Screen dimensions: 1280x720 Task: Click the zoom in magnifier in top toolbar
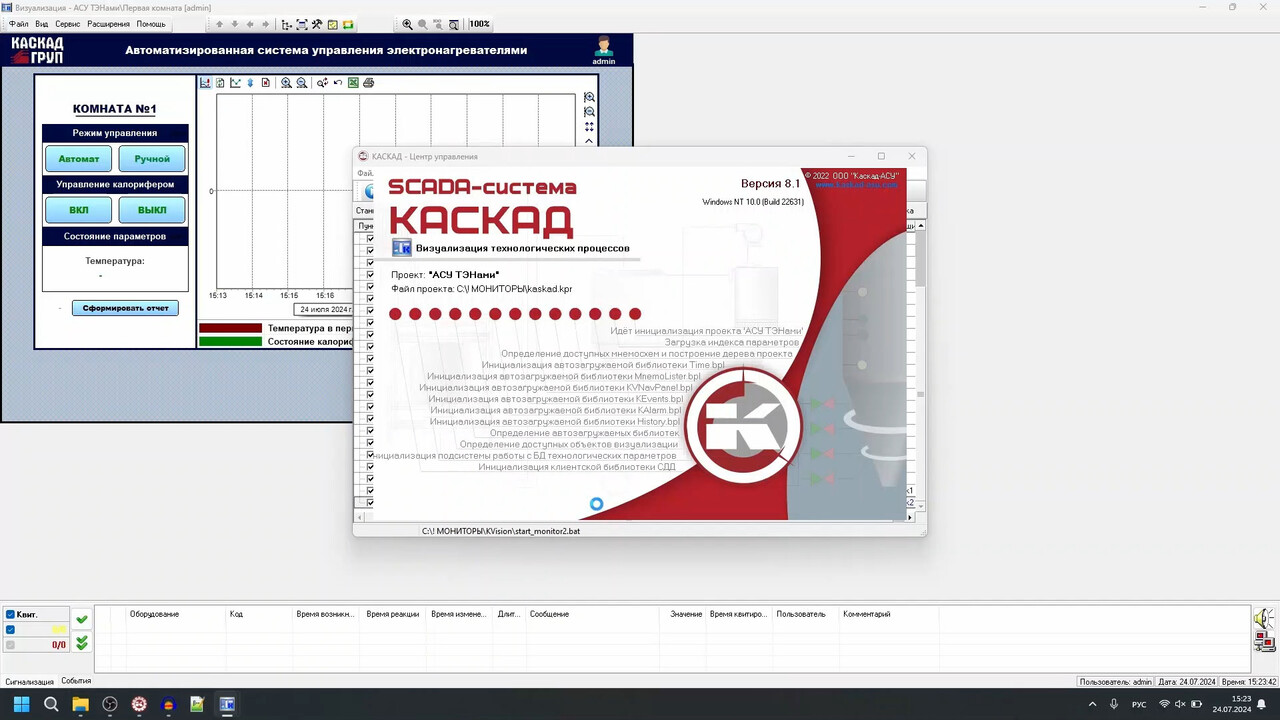click(407, 24)
